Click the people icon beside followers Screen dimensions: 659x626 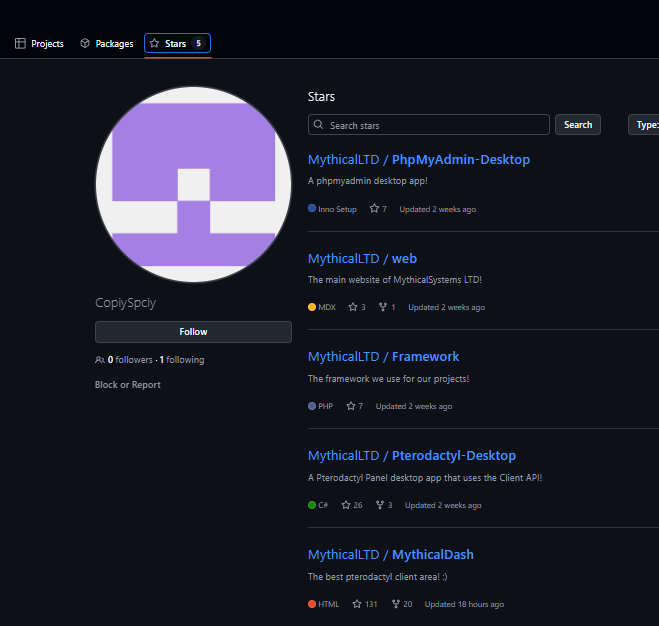[x=100, y=360]
